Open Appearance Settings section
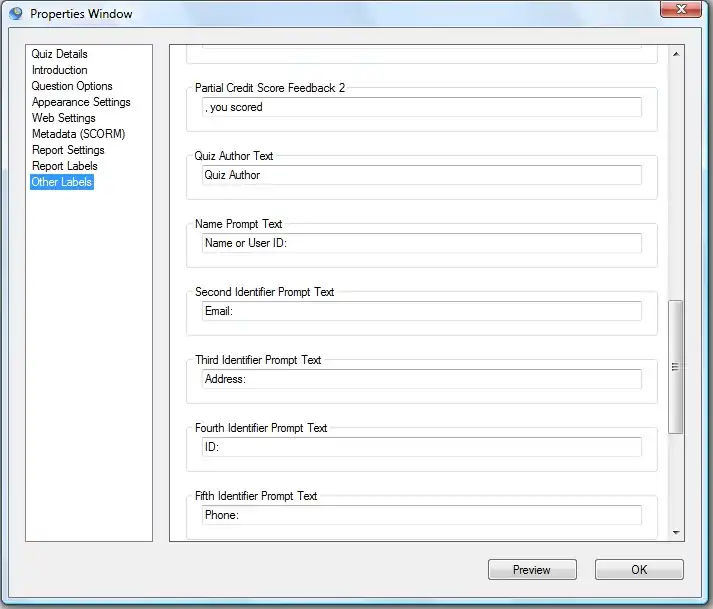Viewport: 713px width, 609px height. click(81, 102)
